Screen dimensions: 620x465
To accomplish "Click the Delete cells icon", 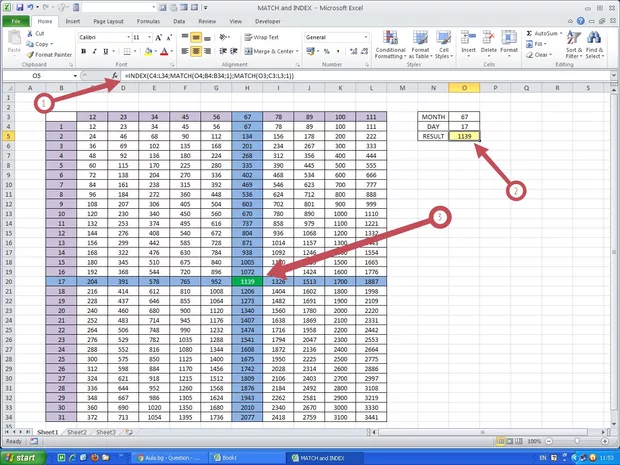I will [489, 38].
